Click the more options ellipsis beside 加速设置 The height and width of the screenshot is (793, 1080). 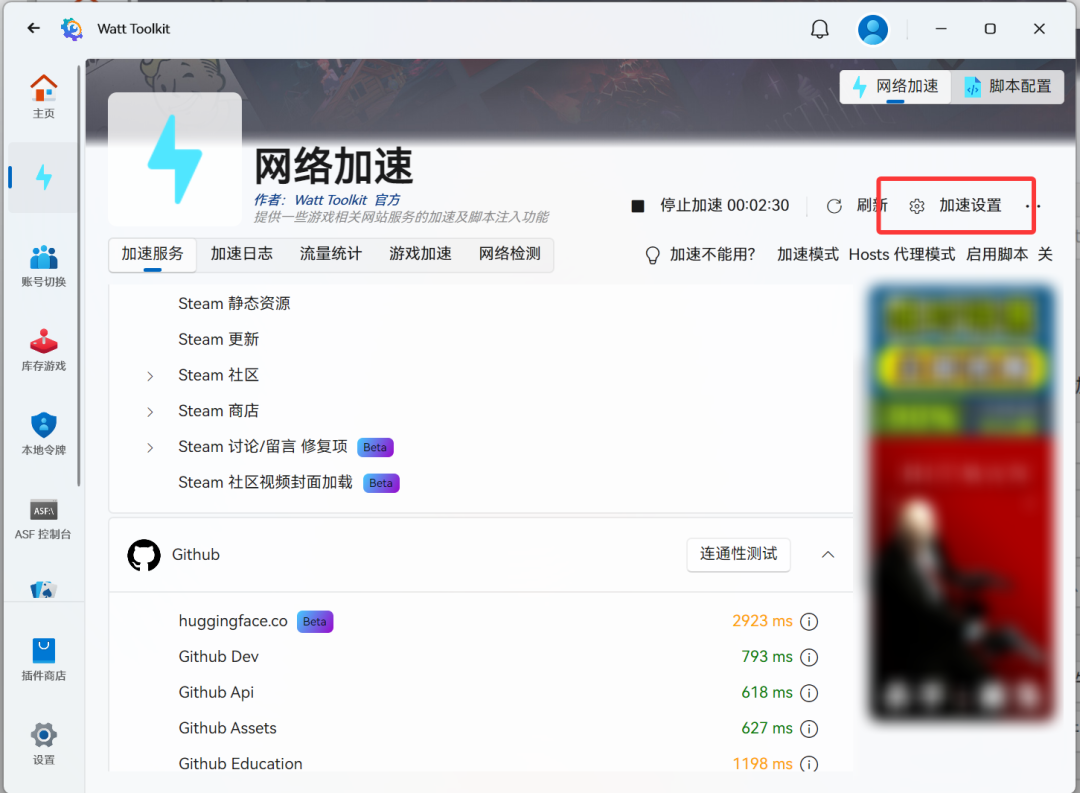(x=1032, y=205)
